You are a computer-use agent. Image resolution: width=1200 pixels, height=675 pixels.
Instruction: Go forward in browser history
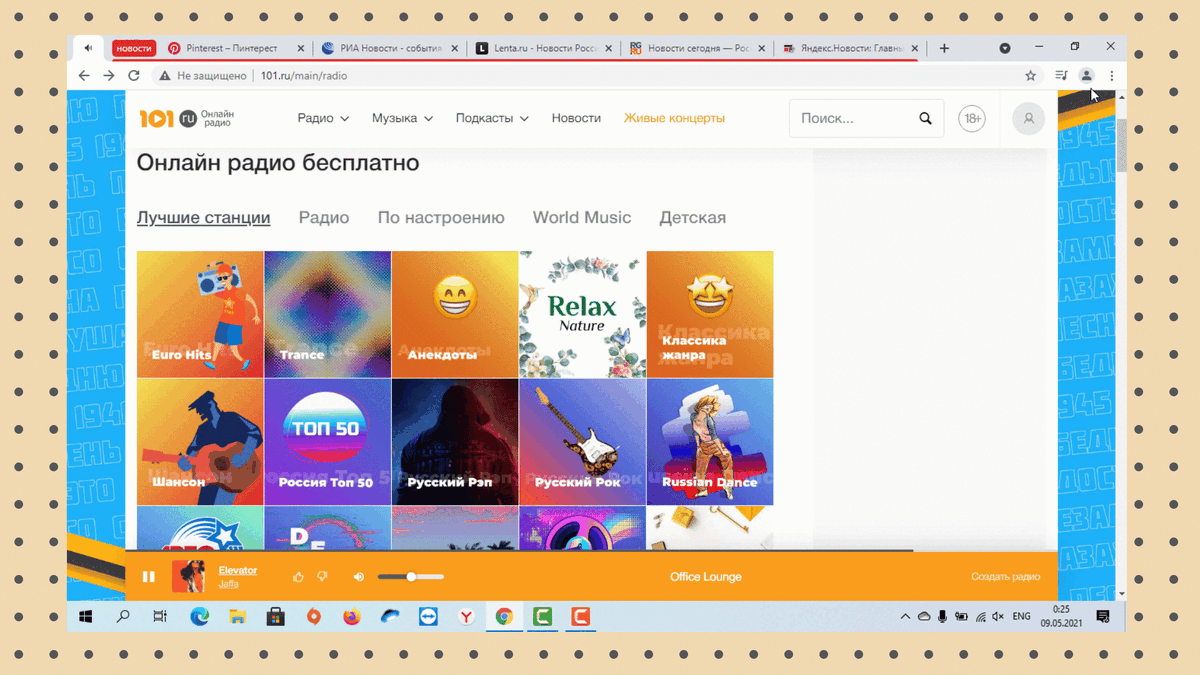(x=109, y=76)
